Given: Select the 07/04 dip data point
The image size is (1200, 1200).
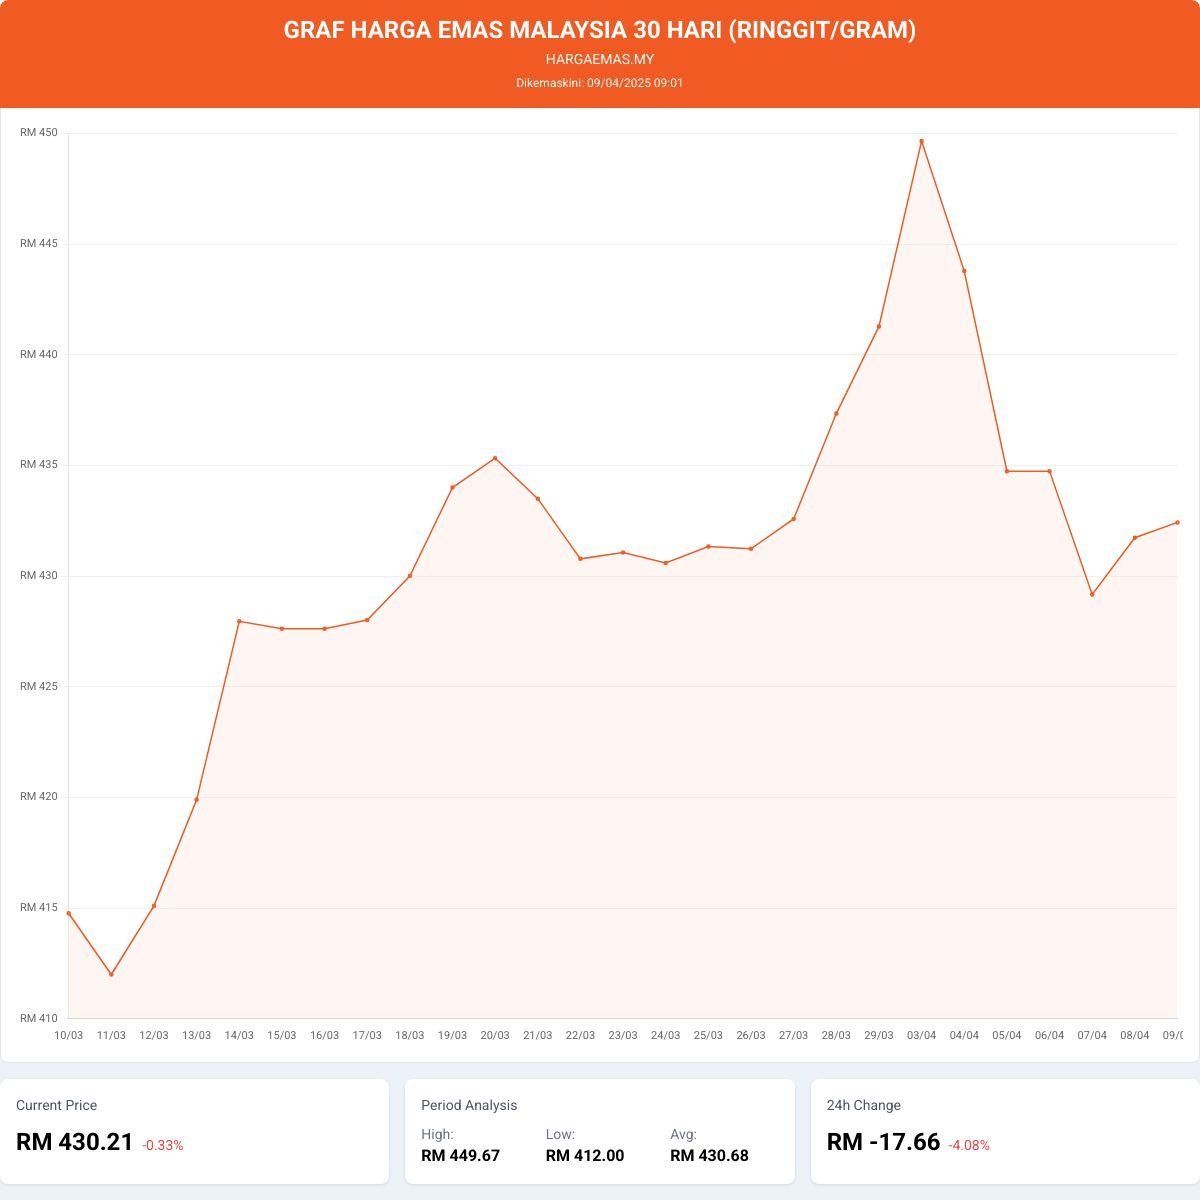Looking at the screenshot, I should point(1092,594).
